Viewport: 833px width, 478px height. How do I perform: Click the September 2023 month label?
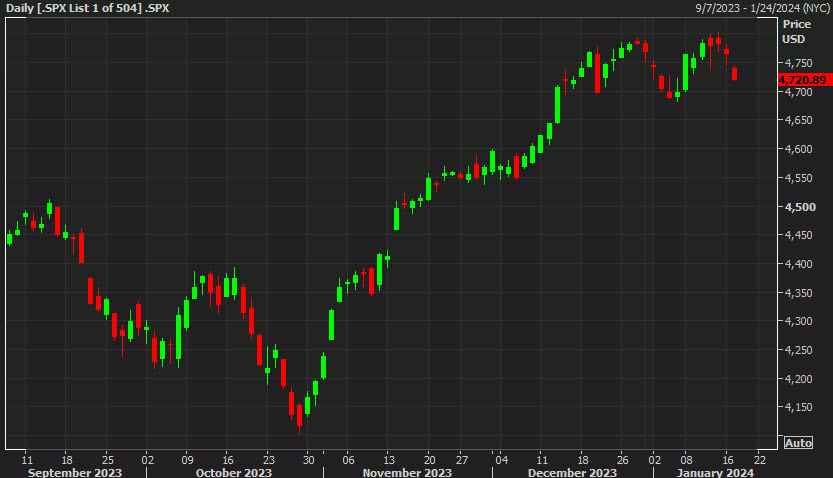(x=74, y=472)
